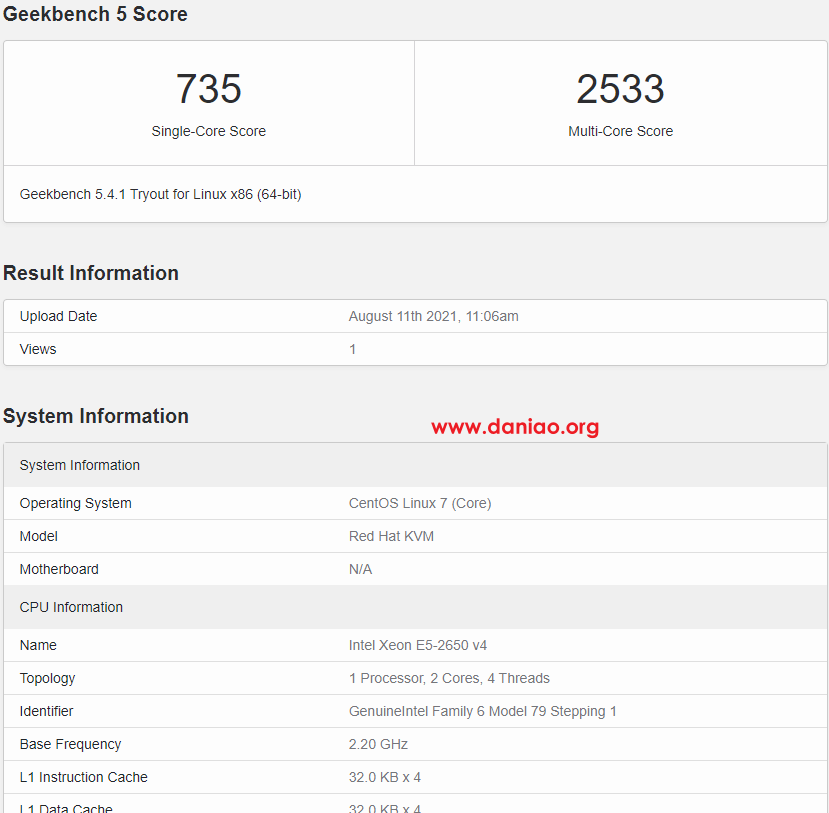
Task: Click the CPU Name label
Action: tap(38, 645)
